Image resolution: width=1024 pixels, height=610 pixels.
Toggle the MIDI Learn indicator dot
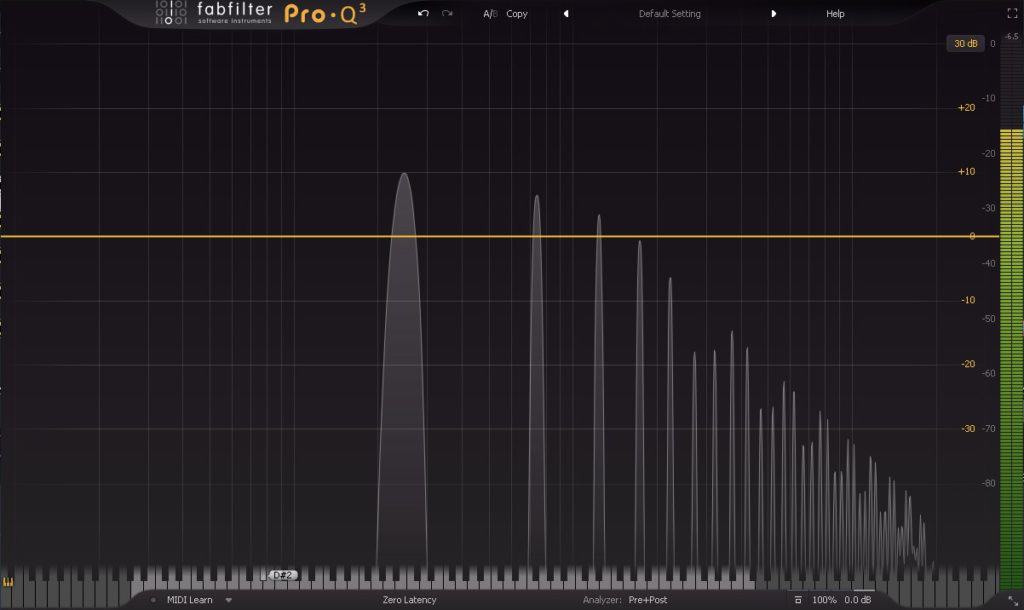click(x=153, y=600)
